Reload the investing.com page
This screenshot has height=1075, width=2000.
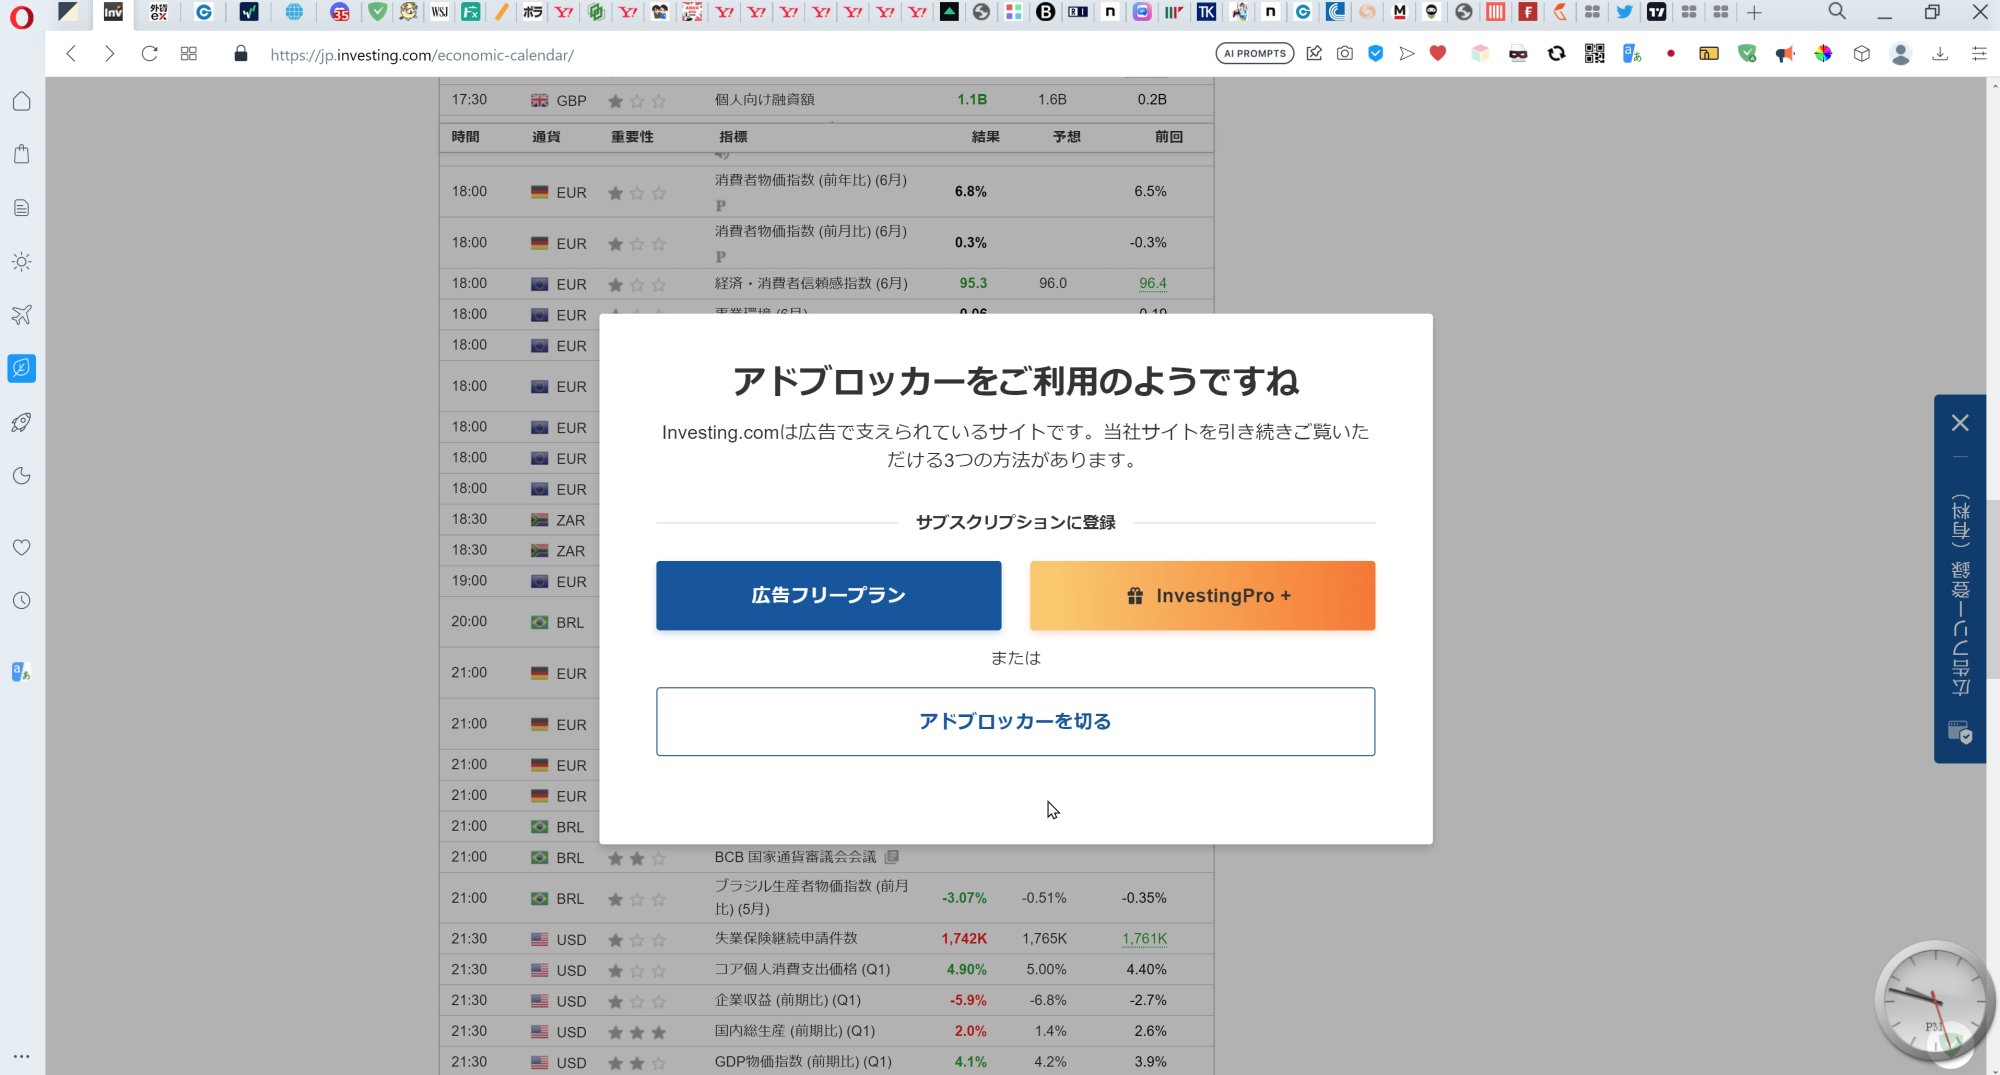coord(149,54)
